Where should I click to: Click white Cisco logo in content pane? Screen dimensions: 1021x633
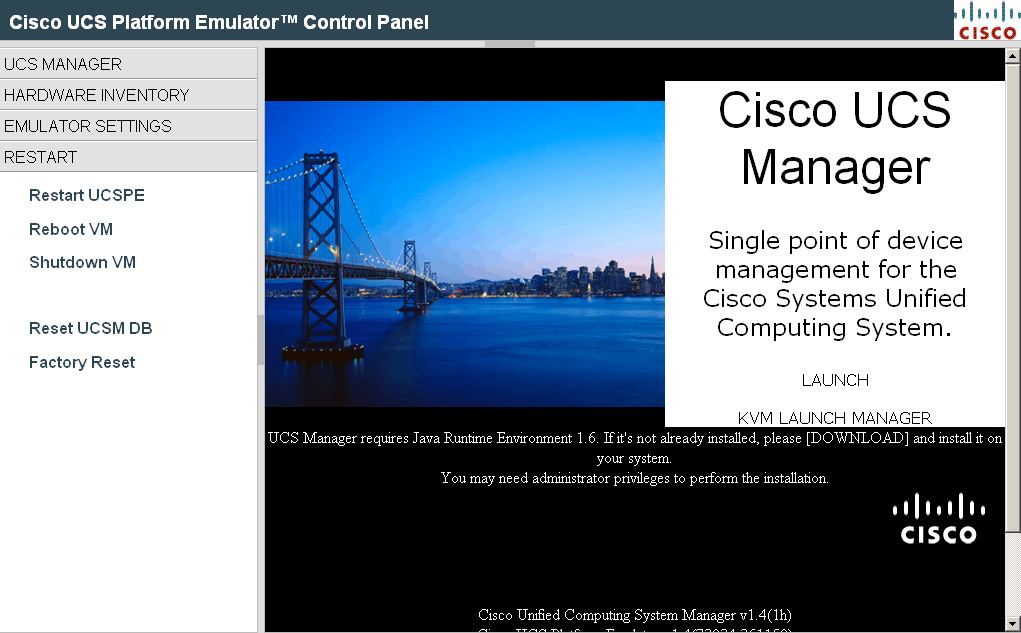coord(938,518)
